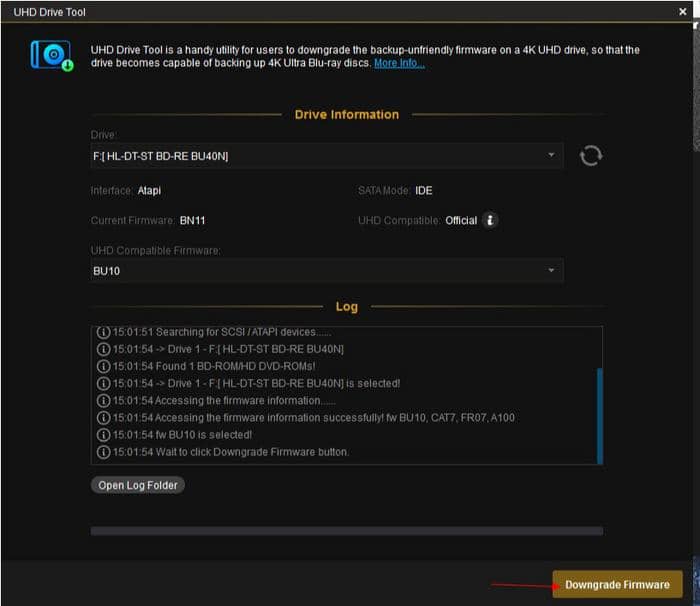Click the Log section heading
The width and height of the screenshot is (700, 606).
346,307
